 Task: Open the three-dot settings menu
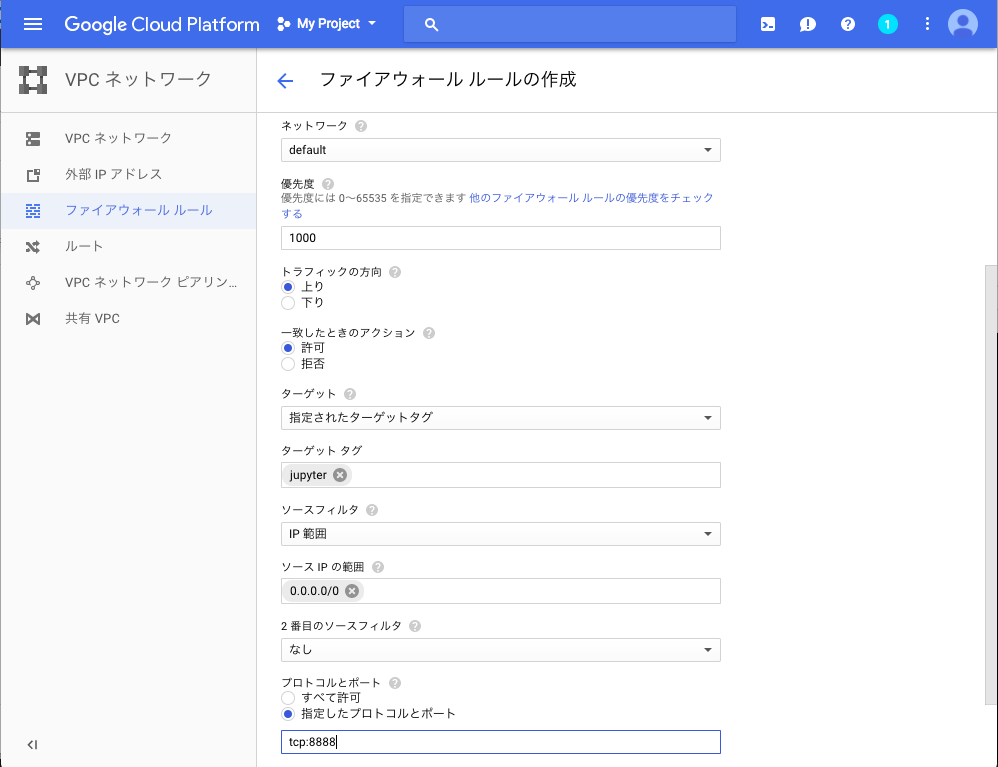pos(927,24)
